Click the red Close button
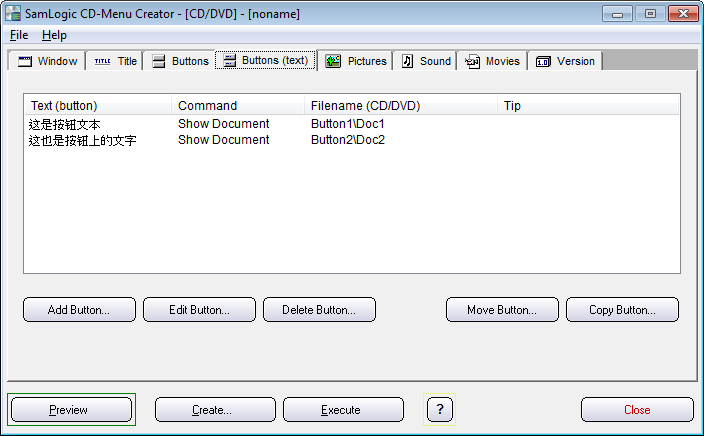The height and width of the screenshot is (436, 704). click(x=637, y=410)
